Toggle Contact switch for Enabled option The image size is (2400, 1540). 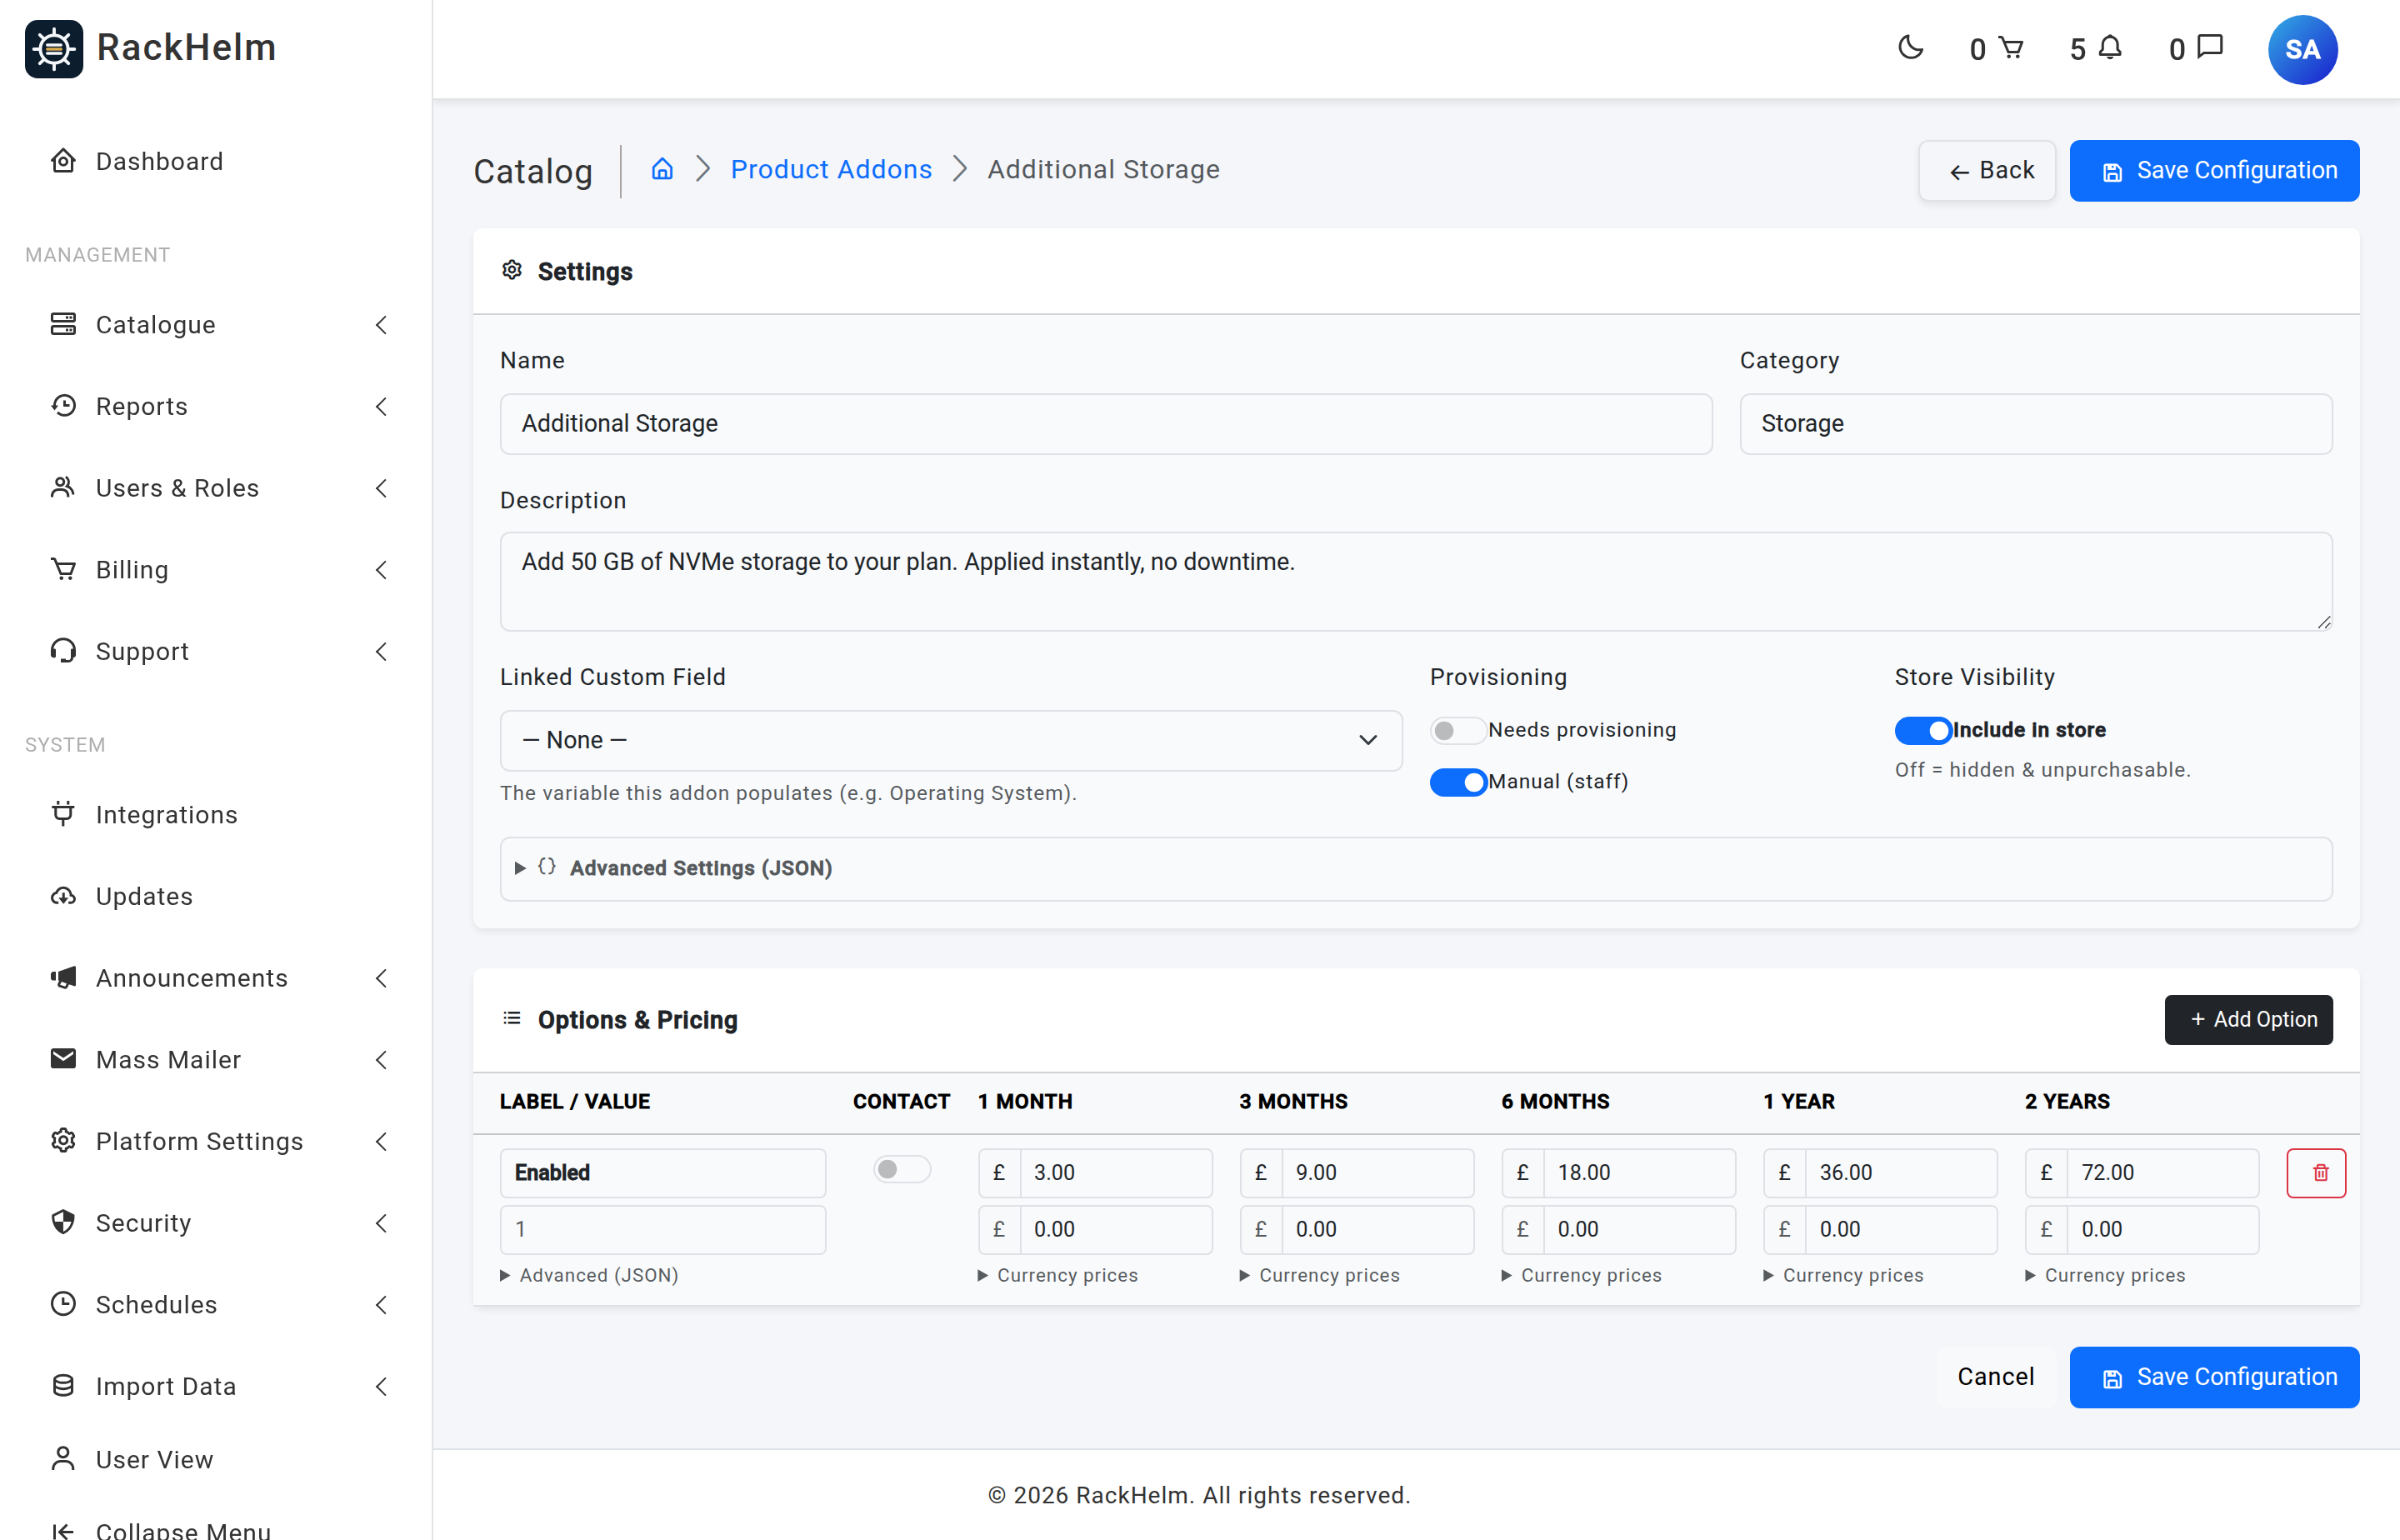point(901,1169)
